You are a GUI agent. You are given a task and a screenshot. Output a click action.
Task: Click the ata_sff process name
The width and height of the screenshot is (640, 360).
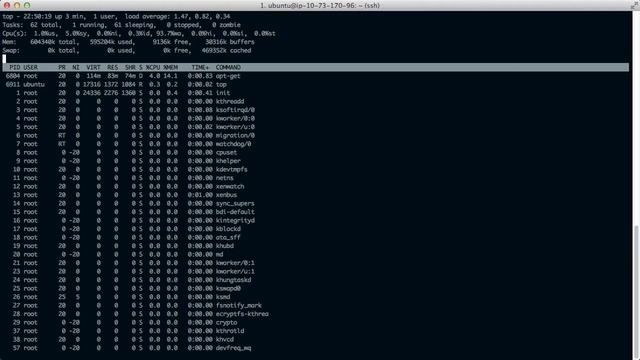pos(228,238)
